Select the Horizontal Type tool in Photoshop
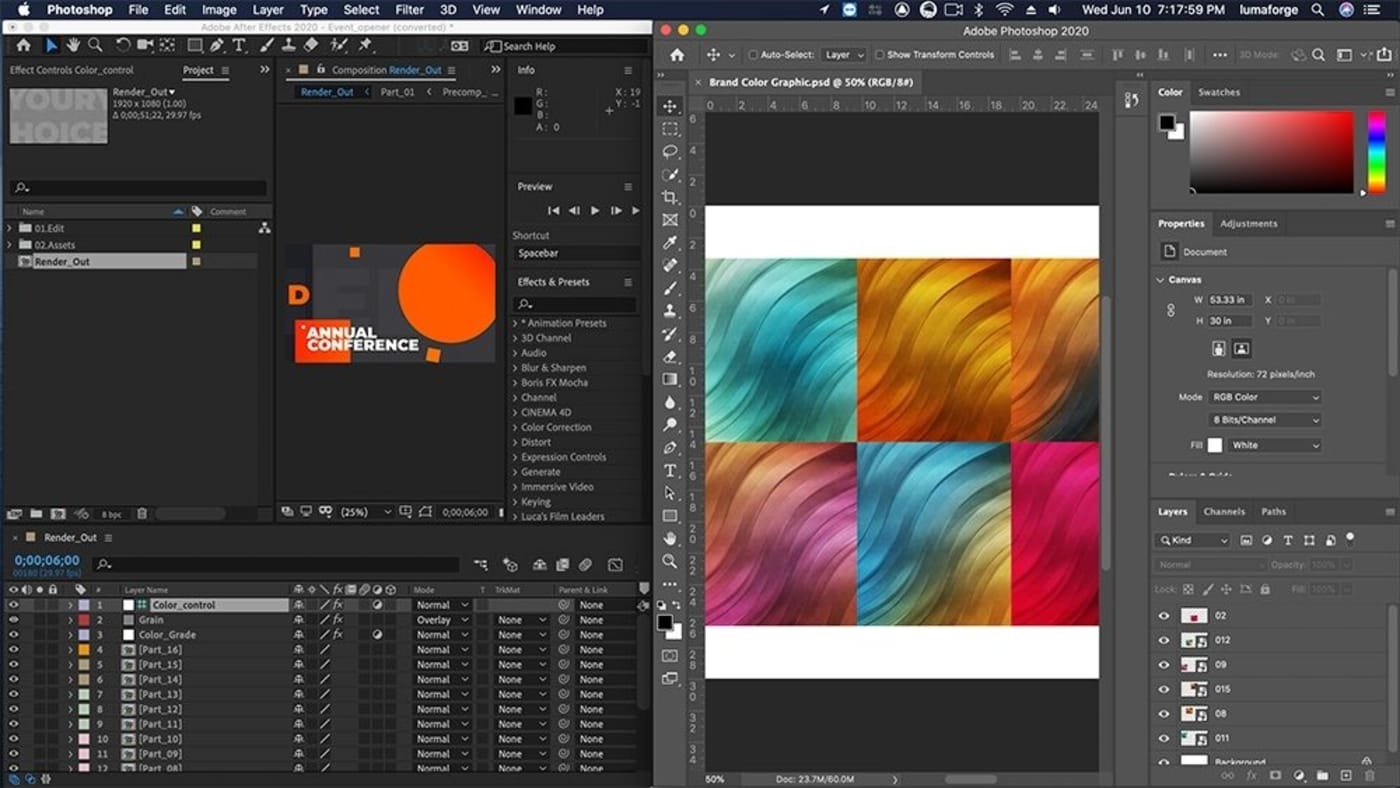The height and width of the screenshot is (788, 1400). [670, 470]
